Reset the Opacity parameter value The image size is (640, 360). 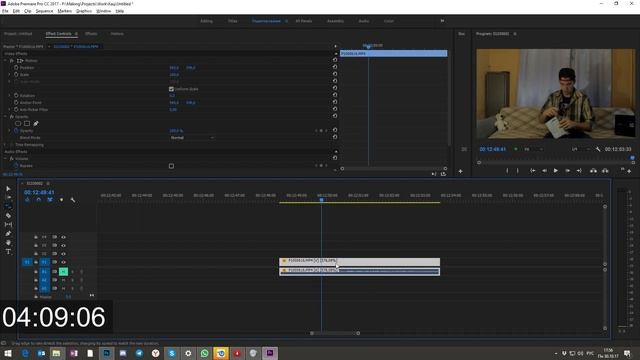(x=335, y=130)
